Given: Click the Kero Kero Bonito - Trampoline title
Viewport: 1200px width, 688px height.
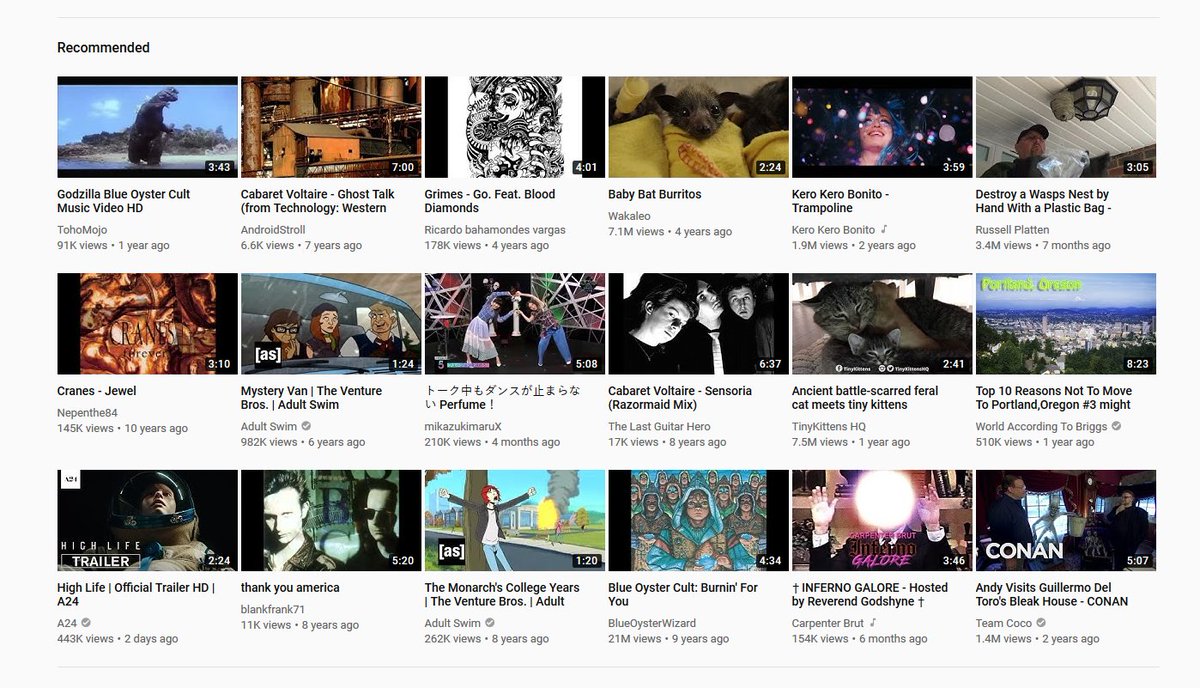Looking at the screenshot, I should (x=840, y=201).
